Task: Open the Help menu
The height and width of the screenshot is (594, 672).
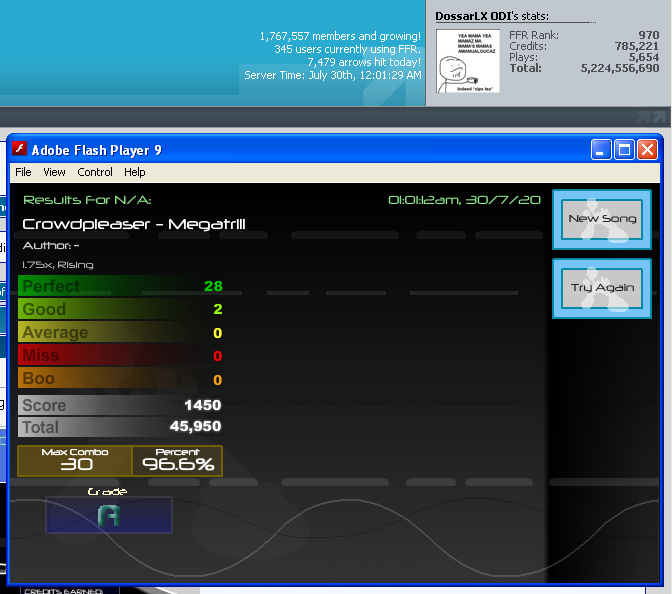Action: [135, 172]
